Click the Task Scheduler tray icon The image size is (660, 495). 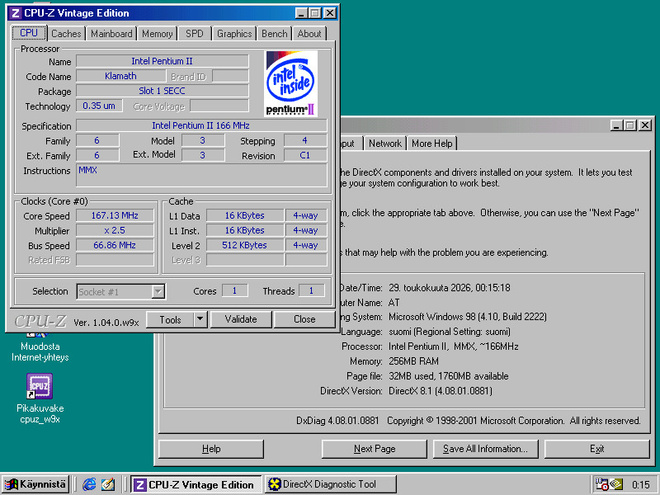[601, 484]
